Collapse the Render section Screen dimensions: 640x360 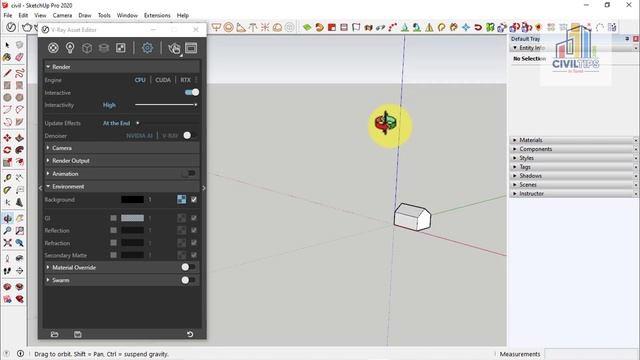(122, 67)
